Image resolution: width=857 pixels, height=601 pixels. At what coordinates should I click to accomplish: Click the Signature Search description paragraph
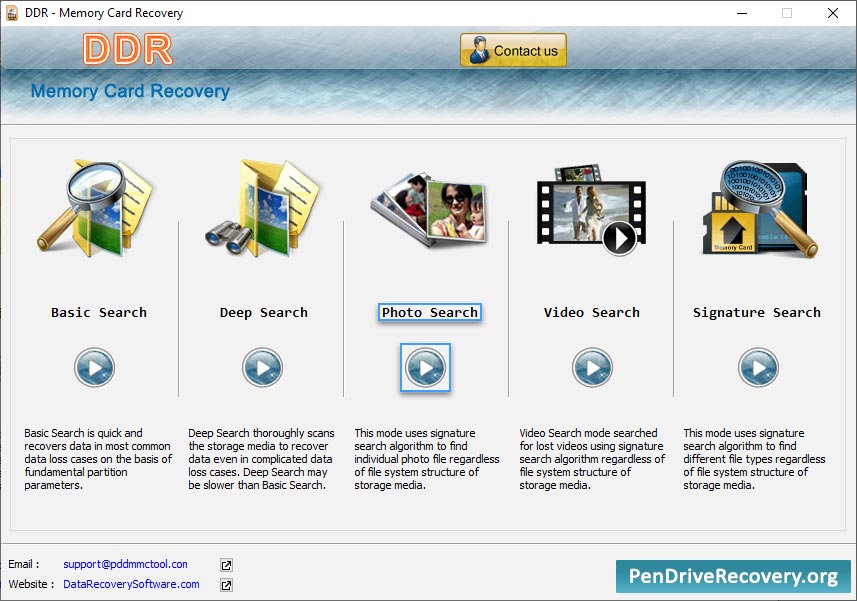[x=754, y=459]
